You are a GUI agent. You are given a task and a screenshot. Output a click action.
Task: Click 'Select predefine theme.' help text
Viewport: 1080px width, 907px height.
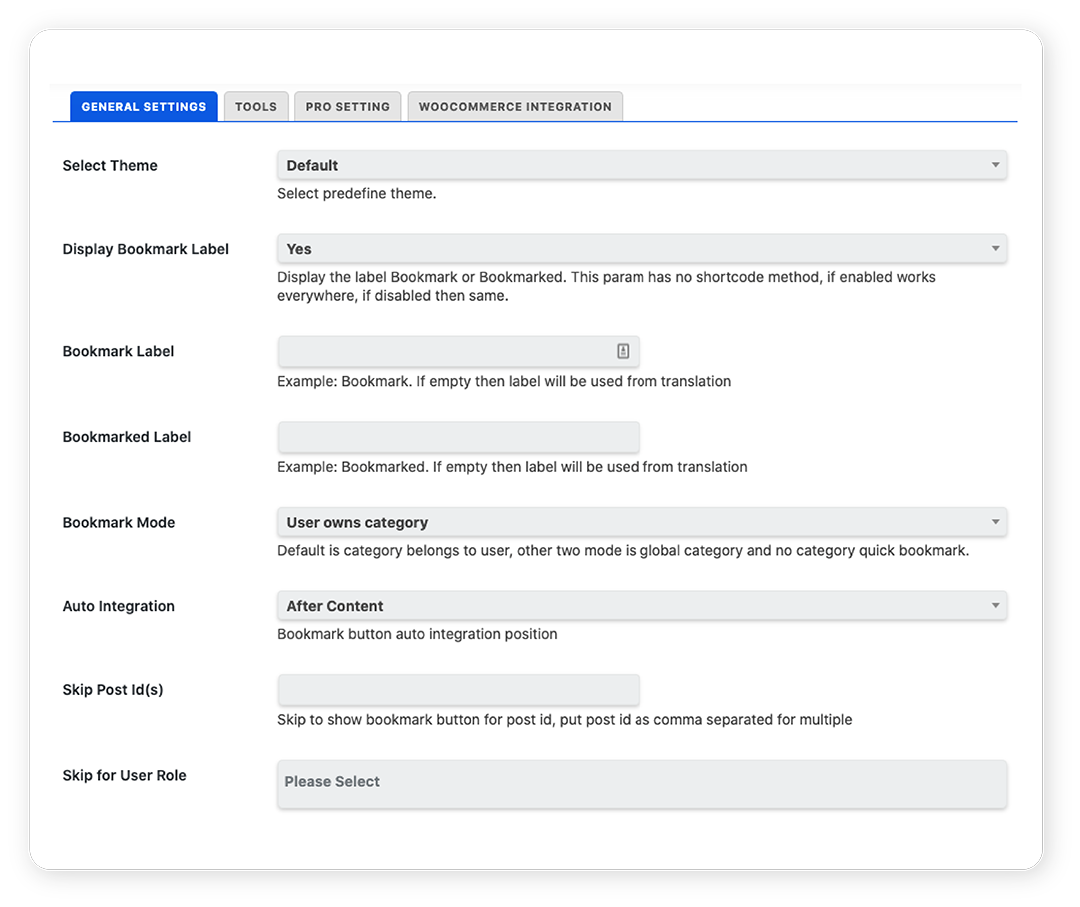(x=357, y=194)
